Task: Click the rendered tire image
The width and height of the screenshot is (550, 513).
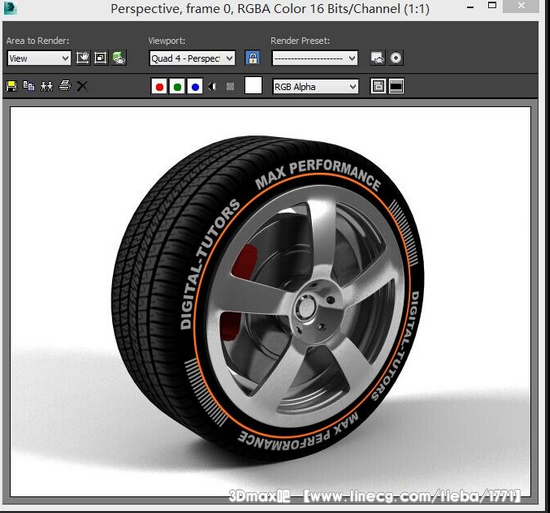Action: pyautogui.click(x=270, y=302)
